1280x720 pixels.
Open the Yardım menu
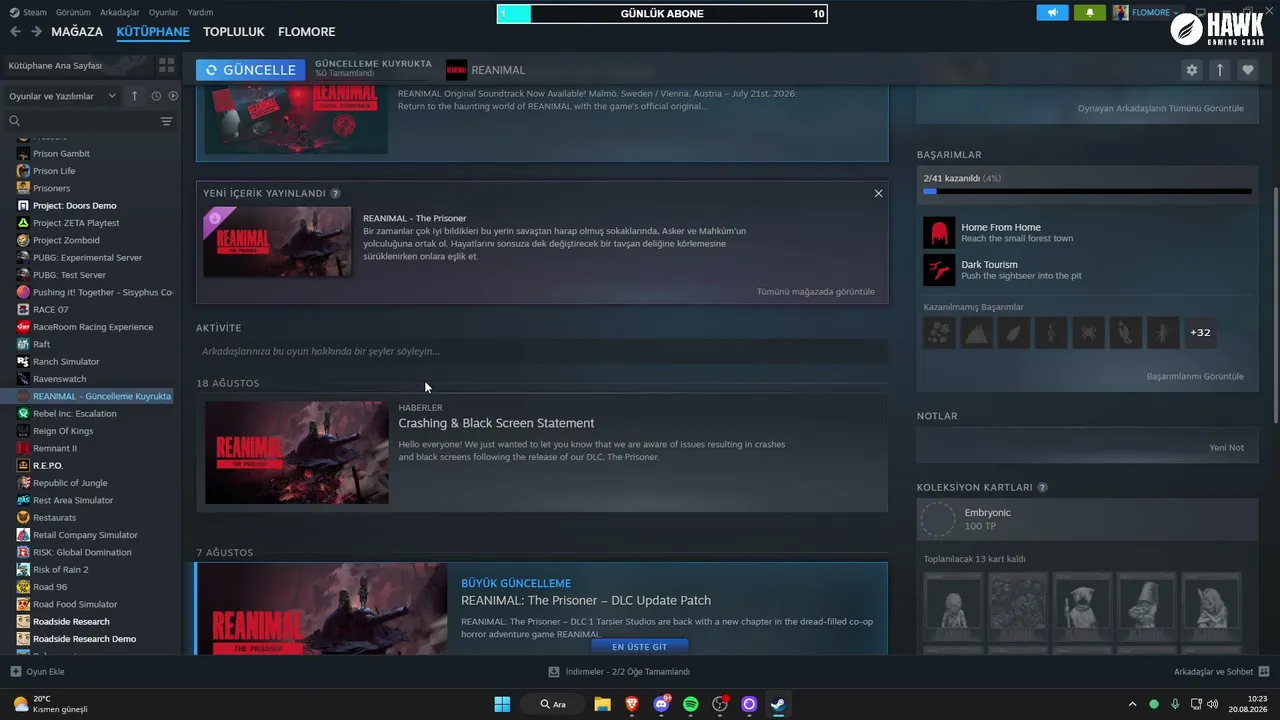(200, 12)
